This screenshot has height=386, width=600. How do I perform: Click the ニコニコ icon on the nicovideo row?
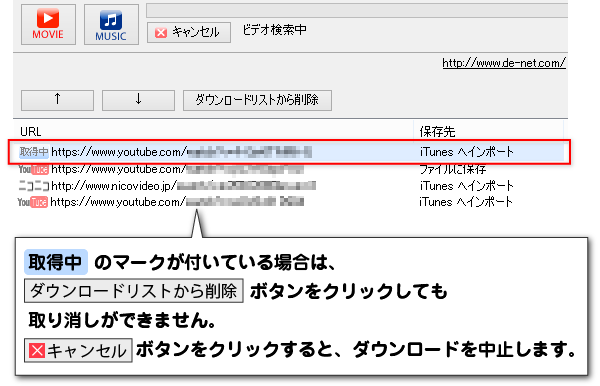[x=34, y=186]
